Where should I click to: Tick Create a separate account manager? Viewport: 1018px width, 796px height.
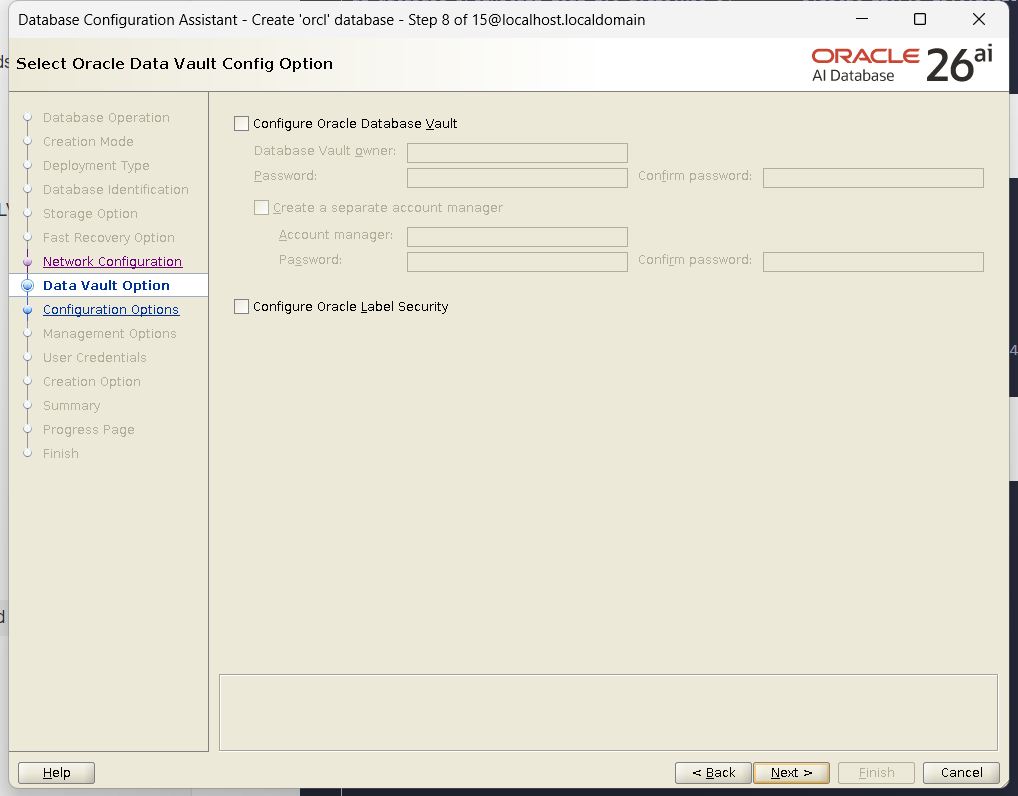click(x=261, y=208)
